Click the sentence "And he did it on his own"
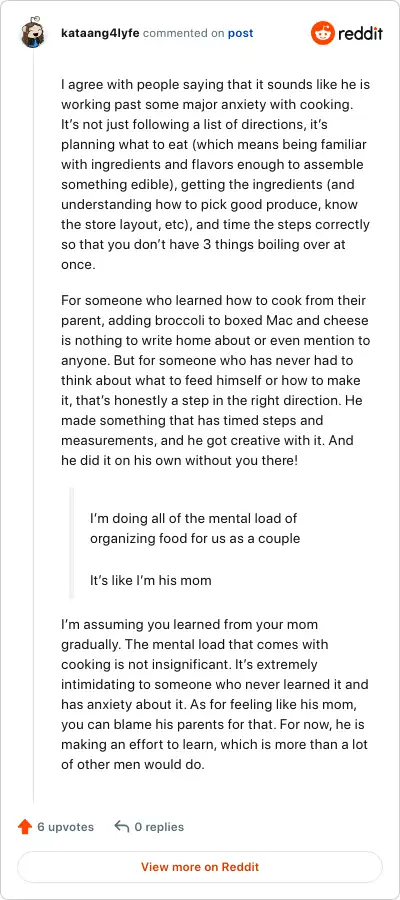 pyautogui.click(x=207, y=451)
